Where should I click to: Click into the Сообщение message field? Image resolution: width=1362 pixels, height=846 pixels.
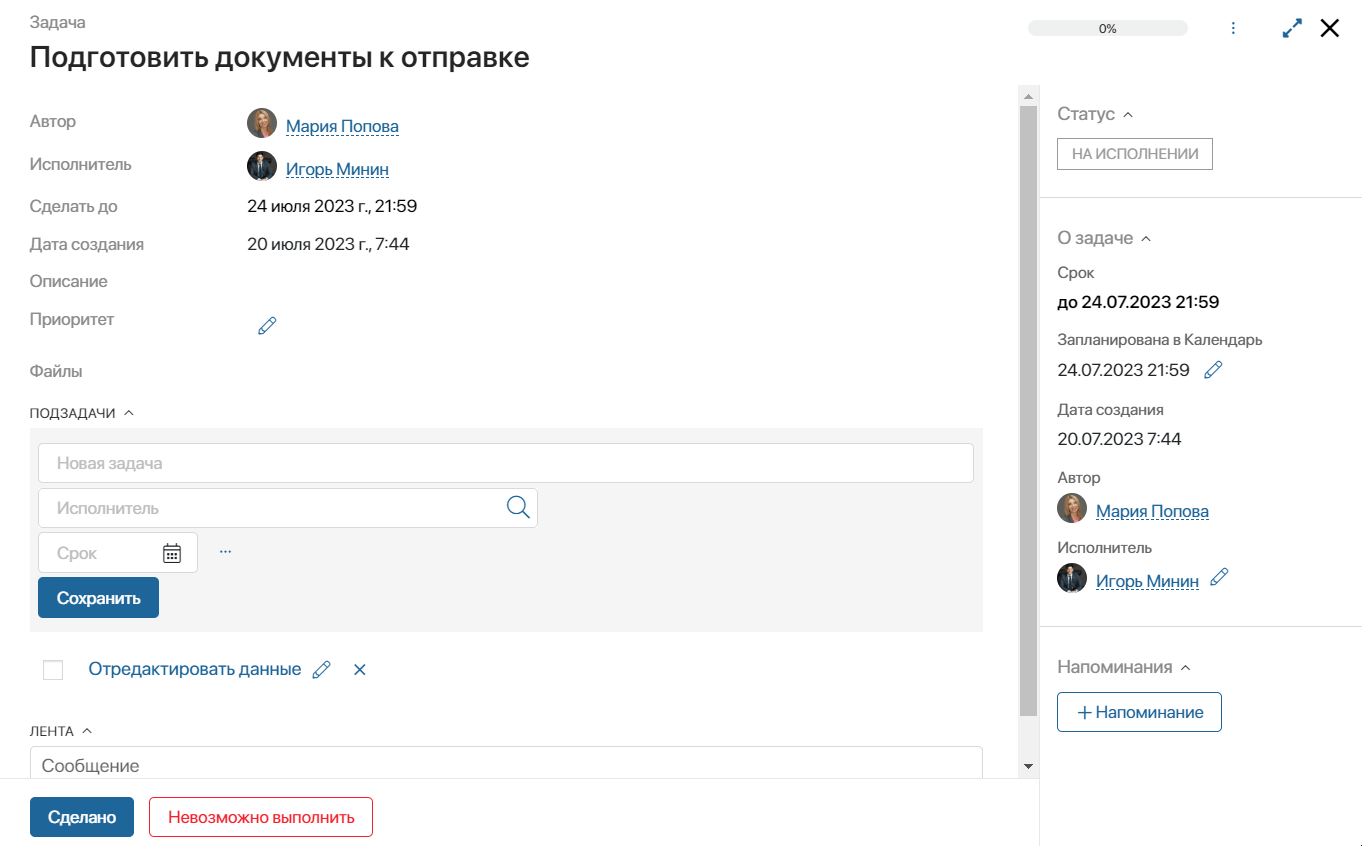(x=506, y=763)
